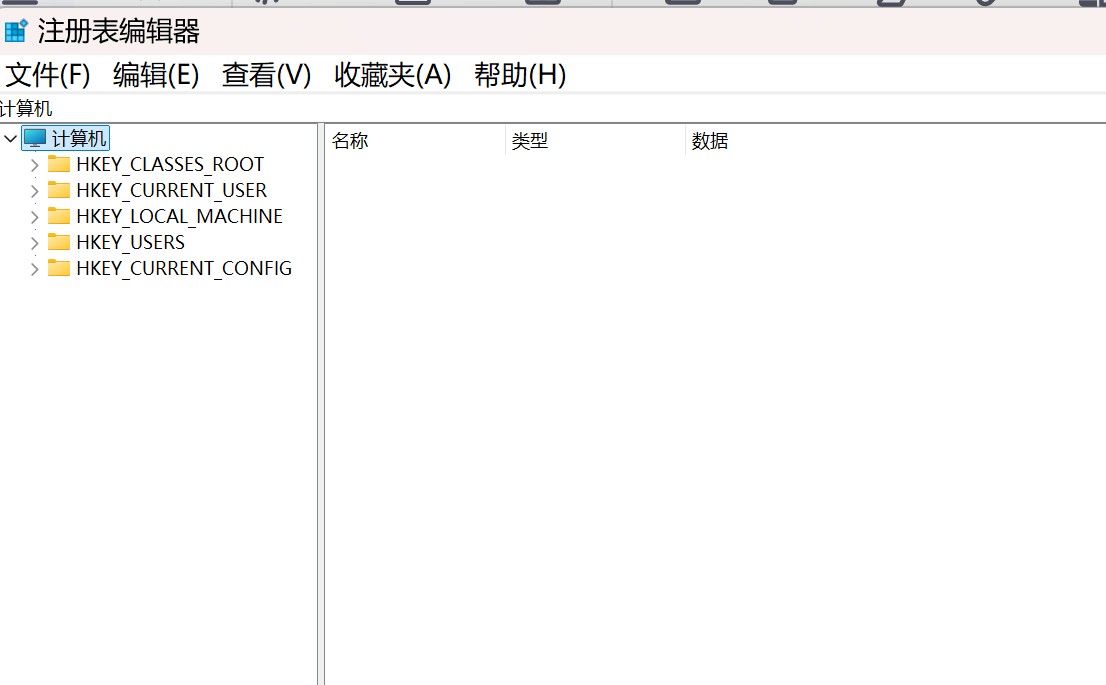Select the HKEY_LOCAL_MACHINE label
Image resolution: width=1106 pixels, height=685 pixels.
click(x=179, y=216)
